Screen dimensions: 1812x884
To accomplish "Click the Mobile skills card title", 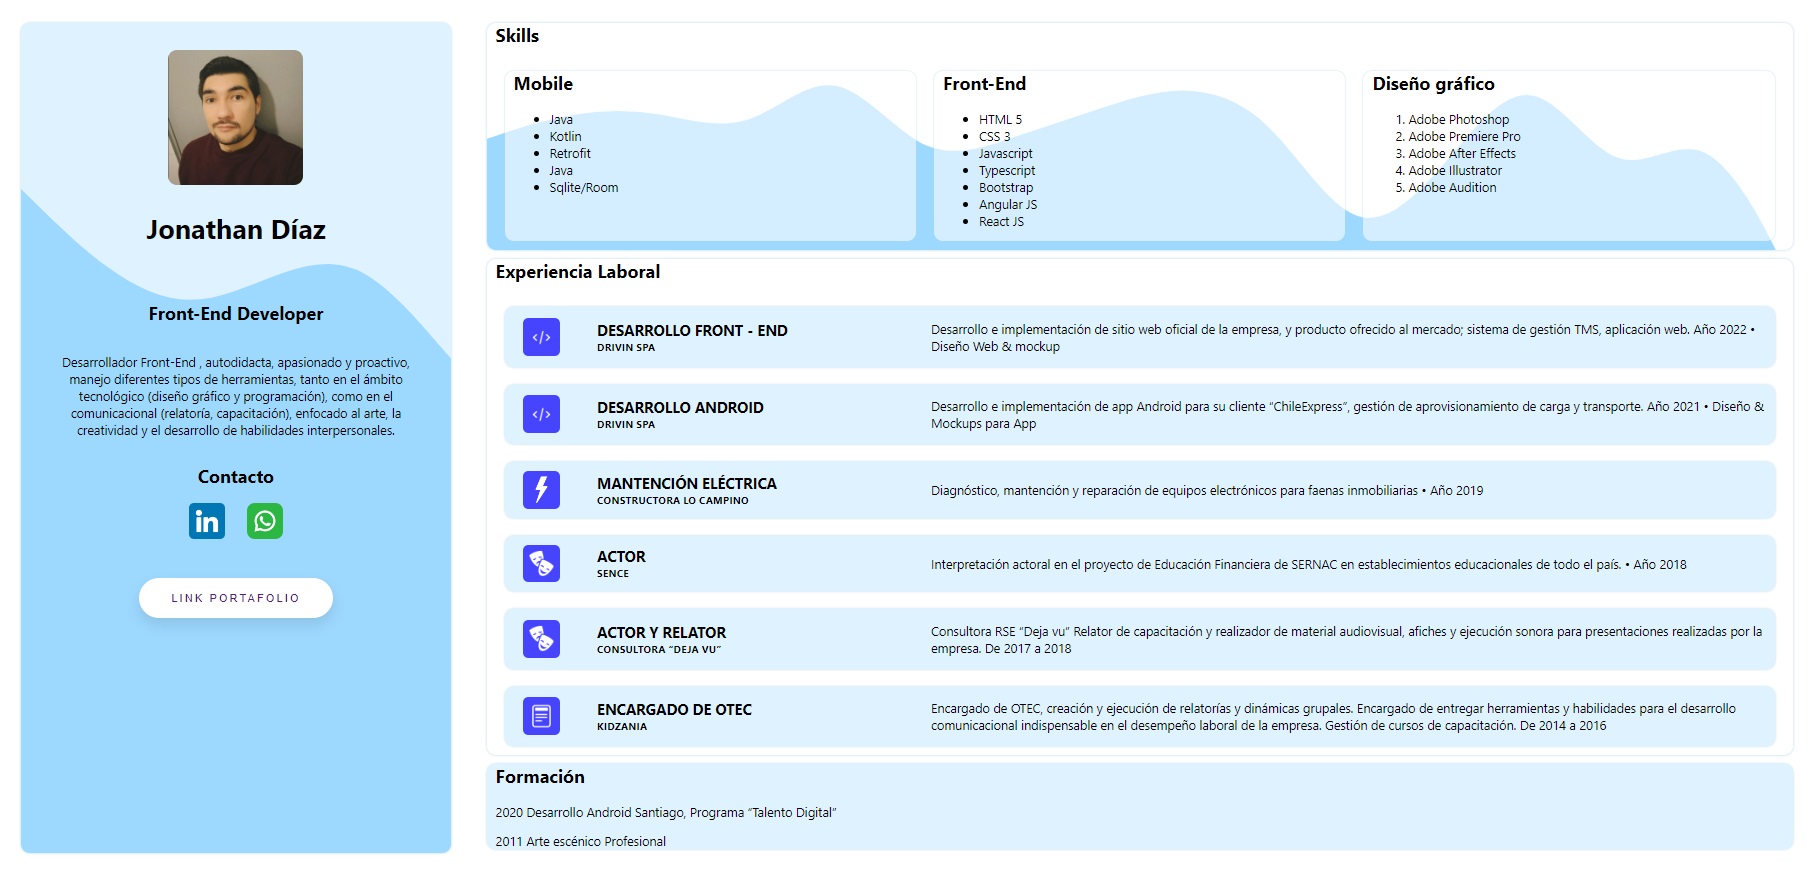I will pyautogui.click(x=543, y=84).
